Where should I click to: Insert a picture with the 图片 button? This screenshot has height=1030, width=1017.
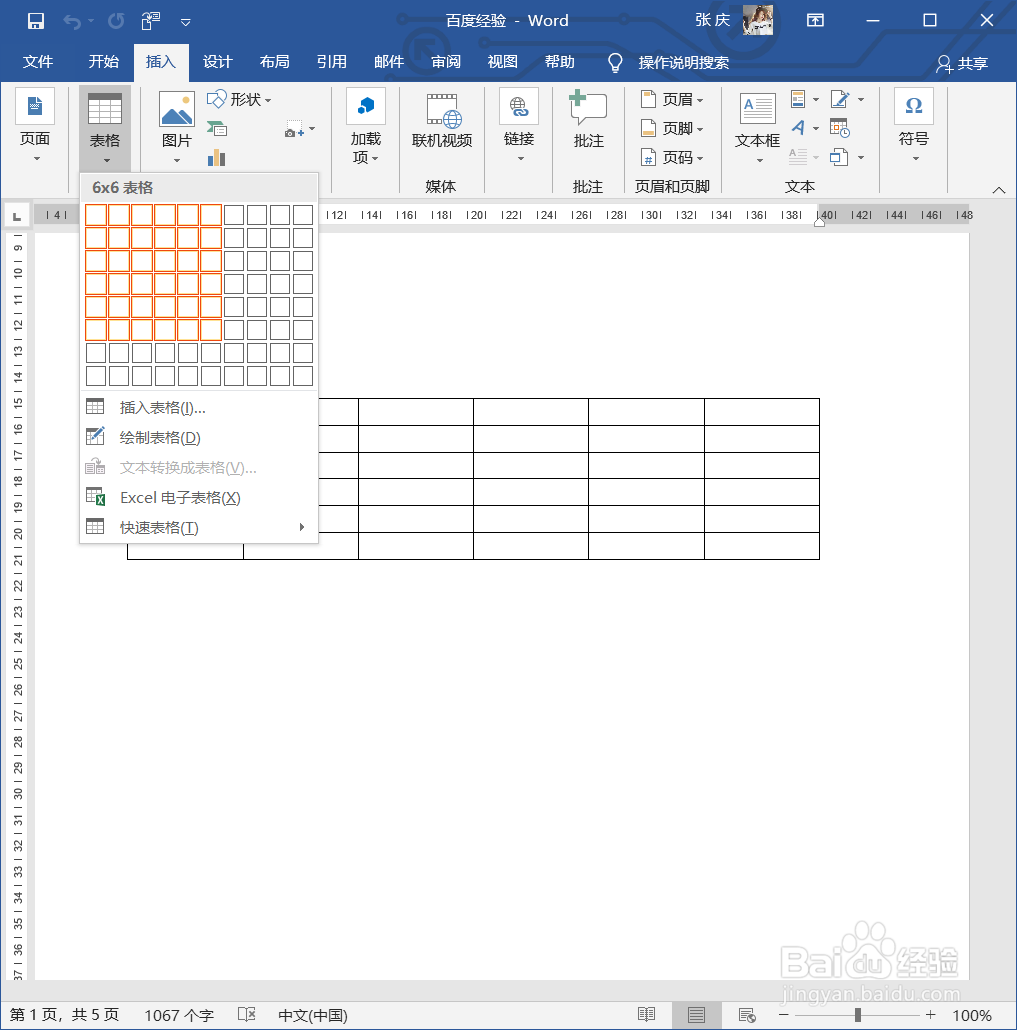(177, 128)
